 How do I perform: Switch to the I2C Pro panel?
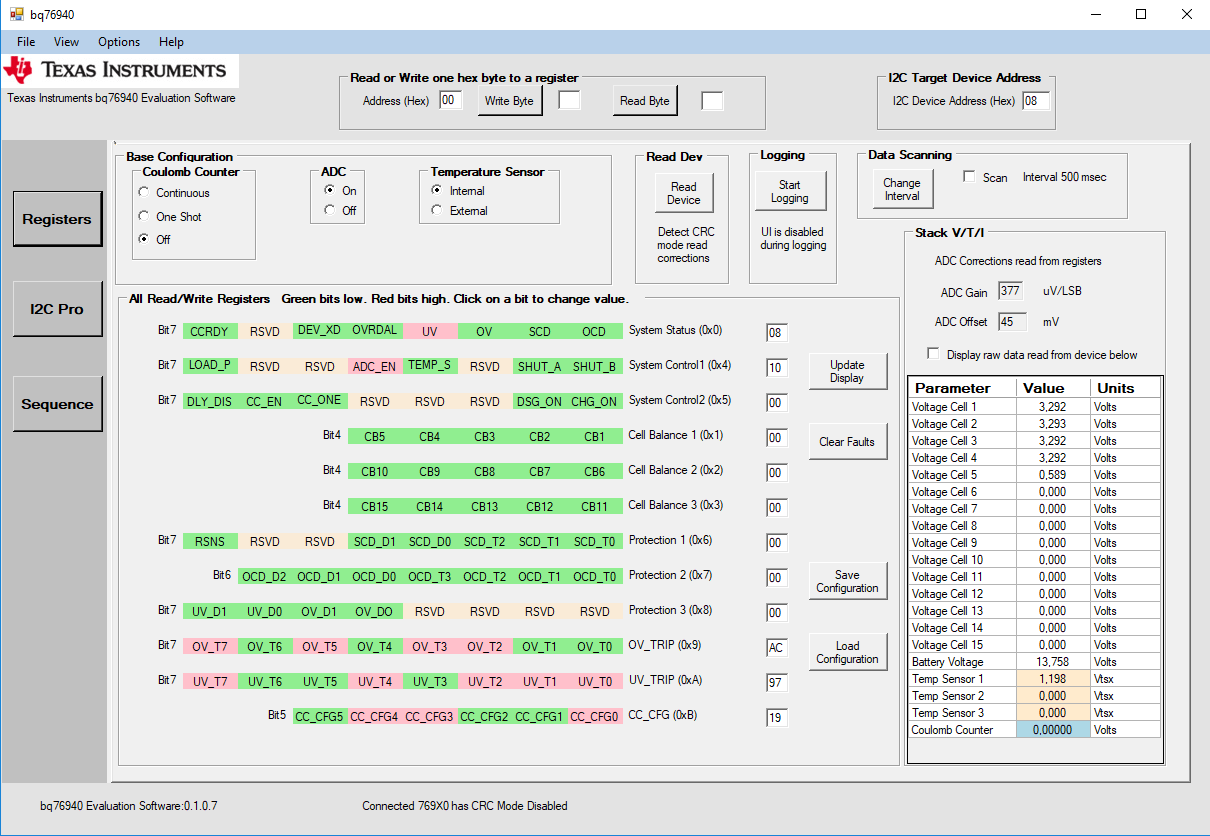[x=57, y=309]
